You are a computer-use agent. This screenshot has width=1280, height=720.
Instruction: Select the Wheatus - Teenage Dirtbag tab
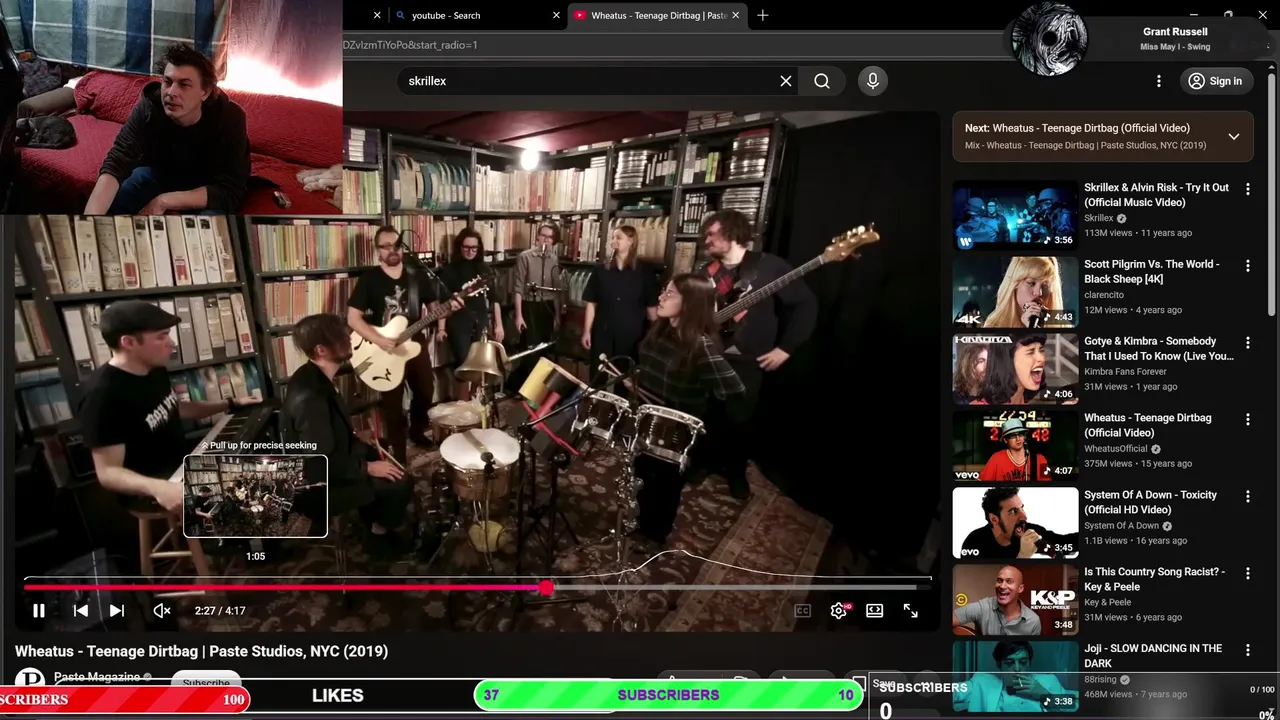[655, 15]
